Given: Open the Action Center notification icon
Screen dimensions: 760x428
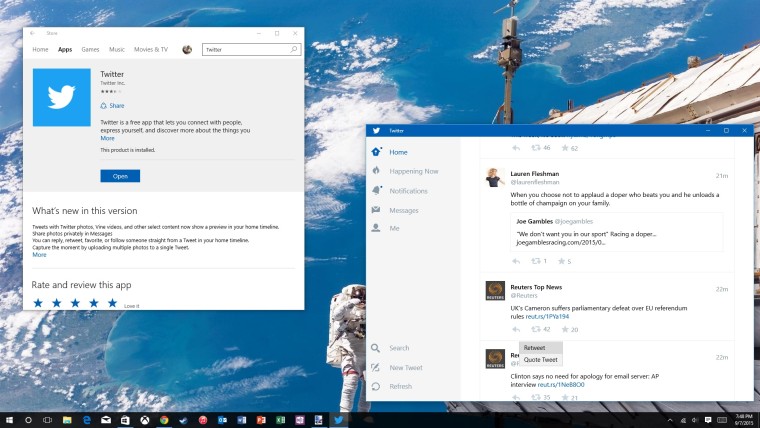Looking at the screenshot, I should [x=708, y=420].
